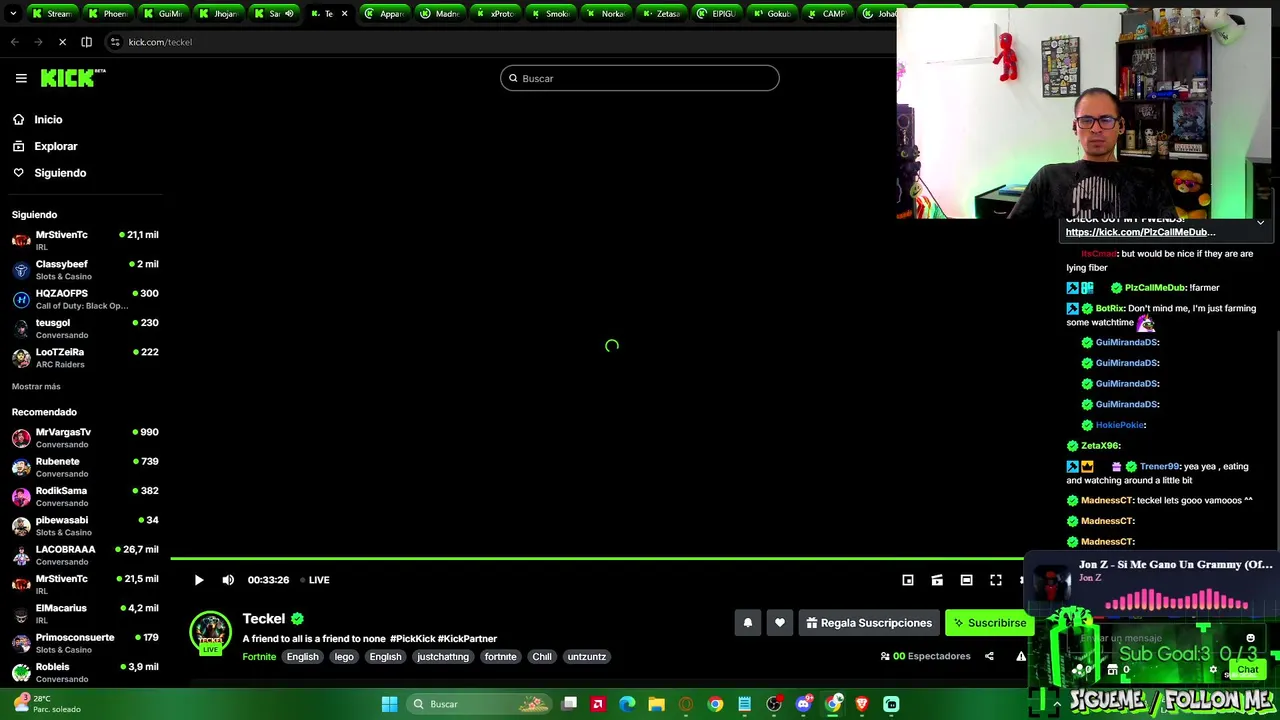
Task: Open kick.com/PlzCallMeDub link in chat
Action: click(1140, 232)
